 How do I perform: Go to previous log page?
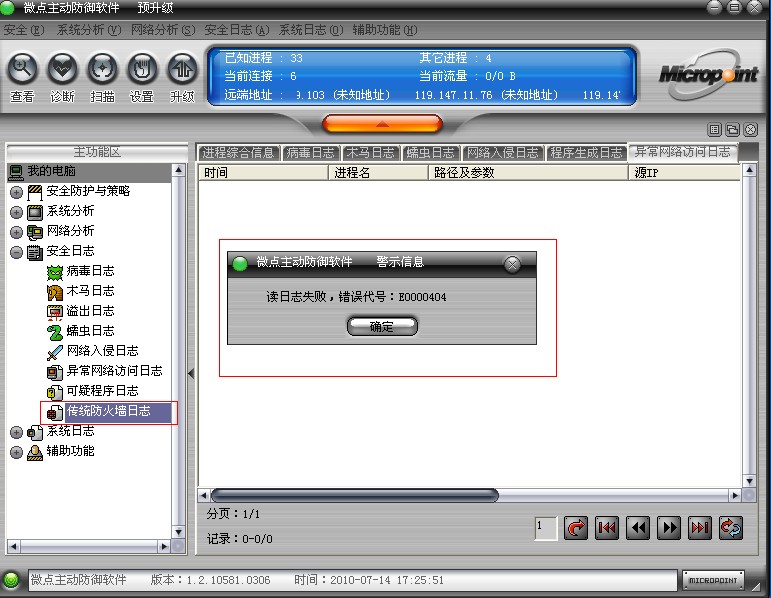point(638,528)
